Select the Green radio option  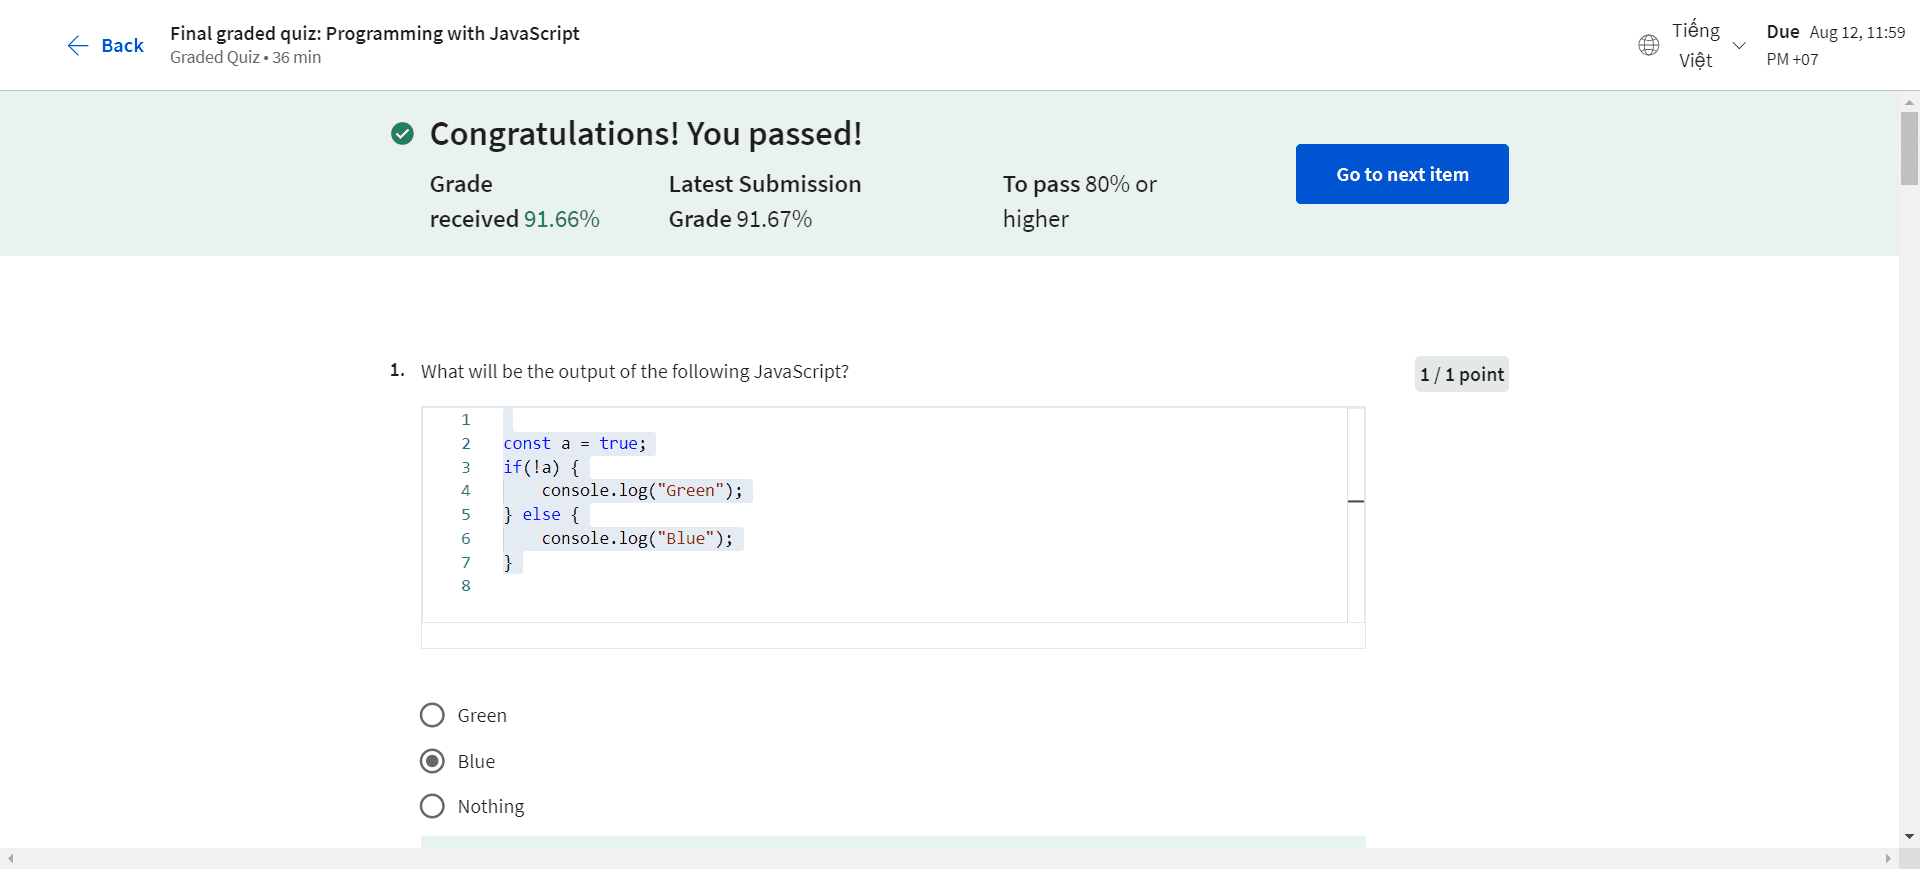[432, 715]
